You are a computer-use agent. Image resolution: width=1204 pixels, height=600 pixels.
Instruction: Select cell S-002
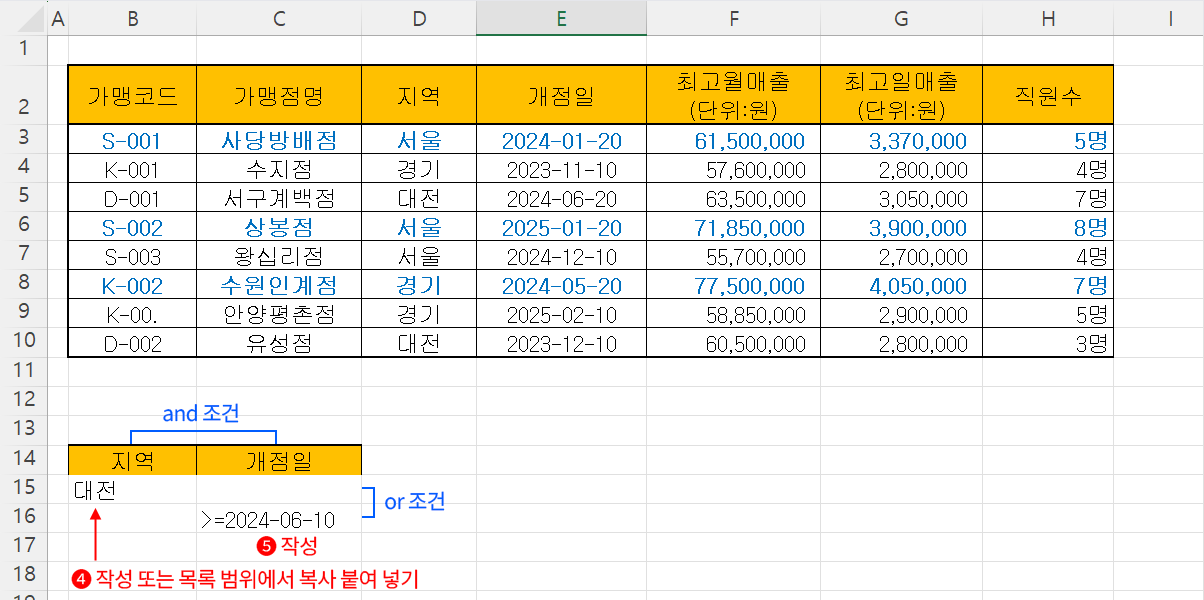132,226
